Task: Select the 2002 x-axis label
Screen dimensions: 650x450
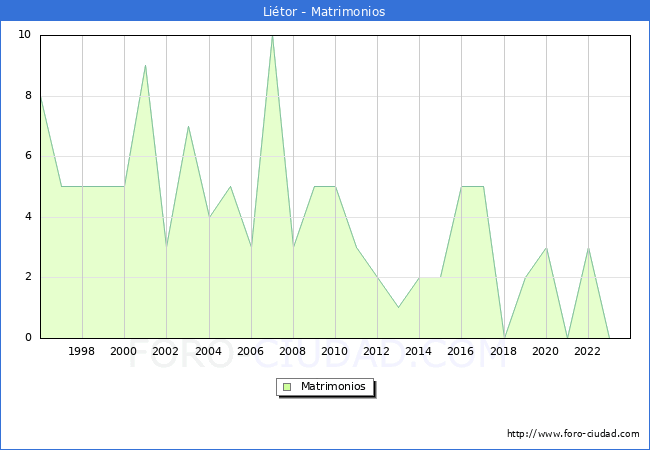Action: (x=165, y=351)
